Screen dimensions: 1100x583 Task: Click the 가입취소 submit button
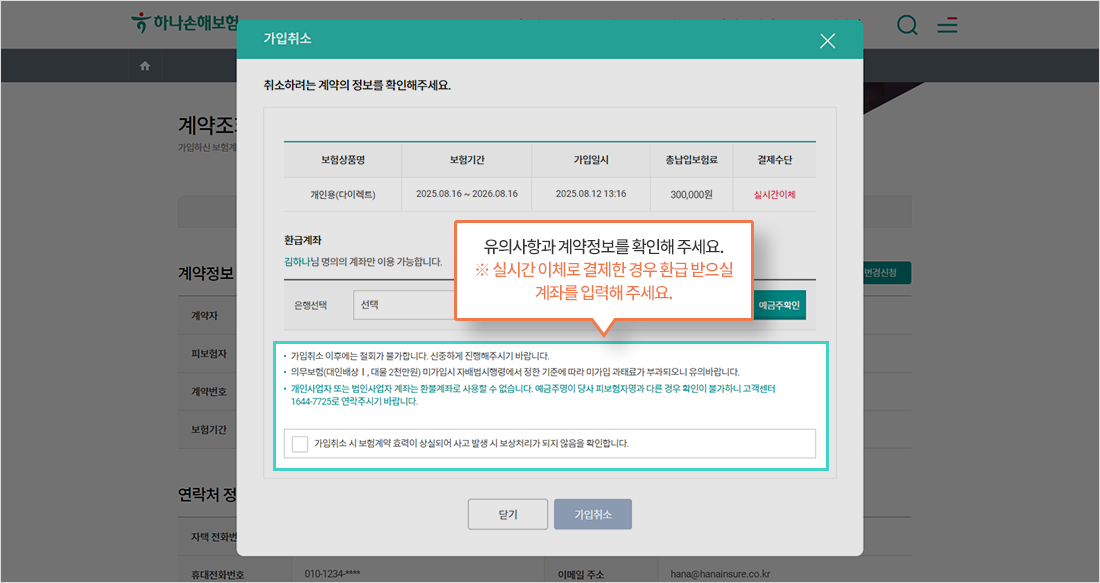click(593, 514)
